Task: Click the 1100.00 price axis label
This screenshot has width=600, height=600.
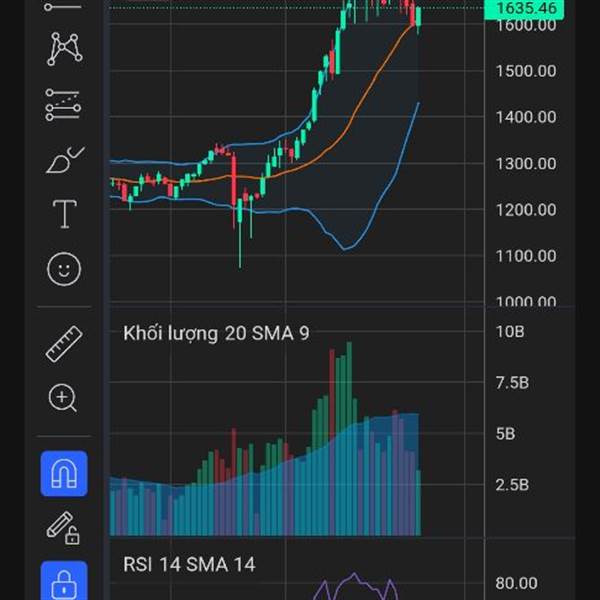Action: pyautogui.click(x=526, y=256)
